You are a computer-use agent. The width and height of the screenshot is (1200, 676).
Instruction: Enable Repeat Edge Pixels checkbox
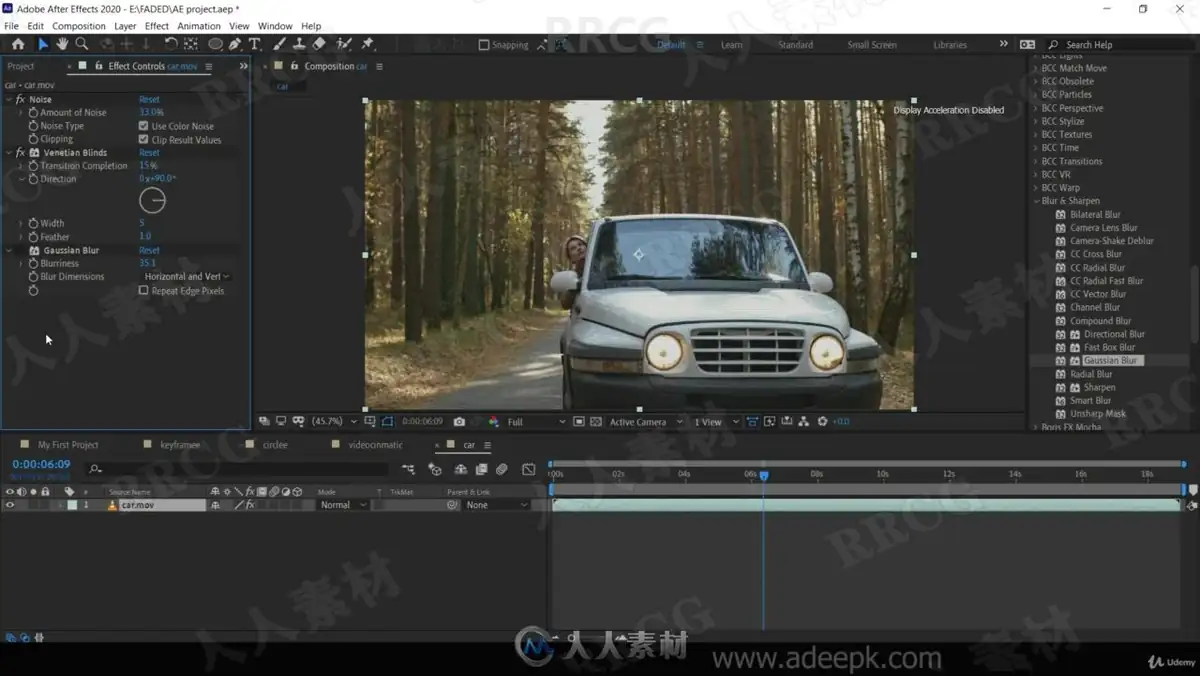[143, 291]
